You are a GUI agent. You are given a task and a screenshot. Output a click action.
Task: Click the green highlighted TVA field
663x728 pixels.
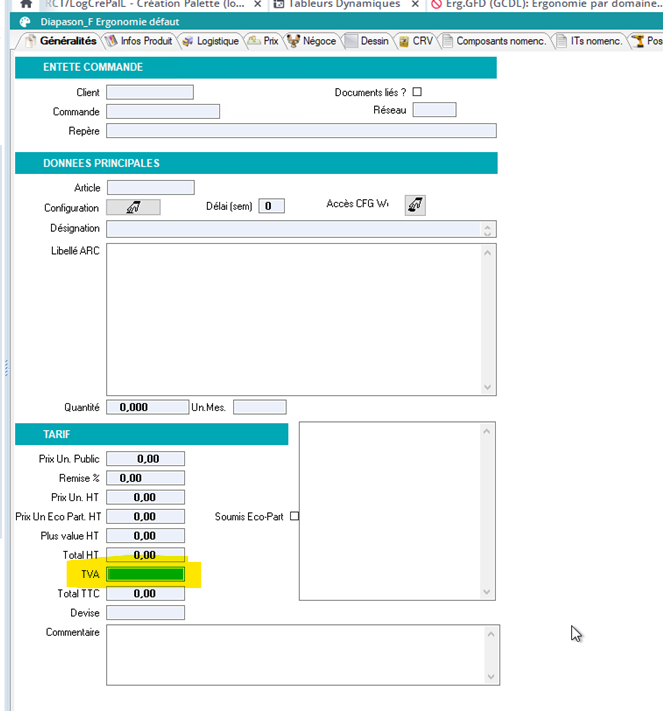(x=145, y=574)
